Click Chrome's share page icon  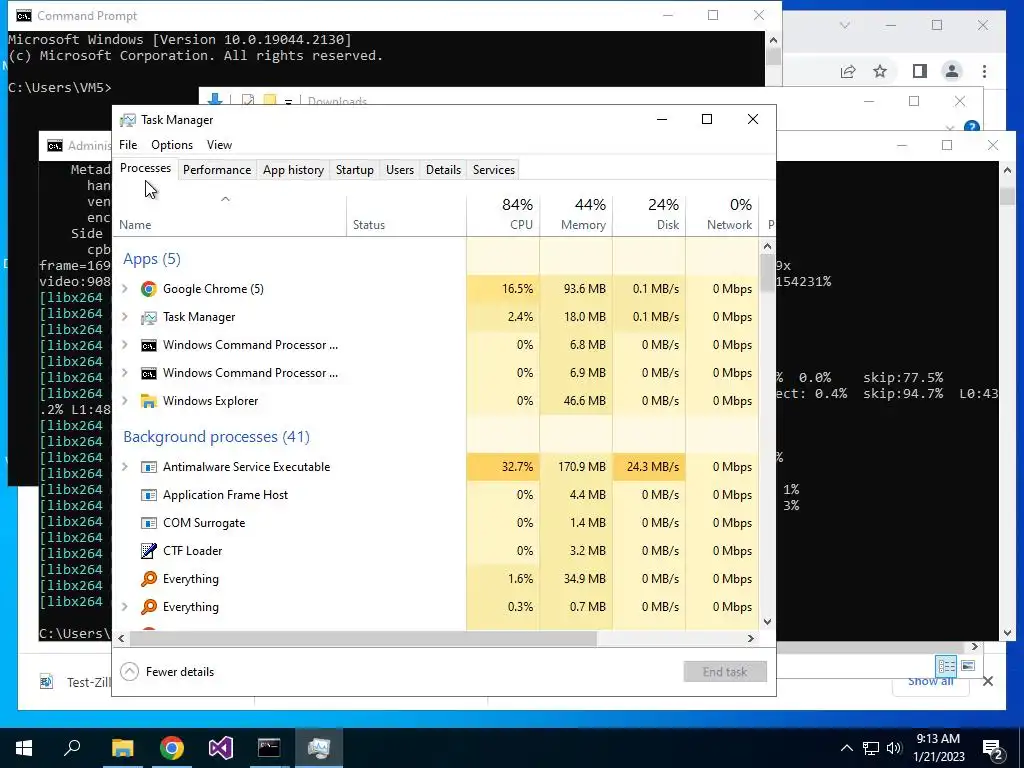848,71
